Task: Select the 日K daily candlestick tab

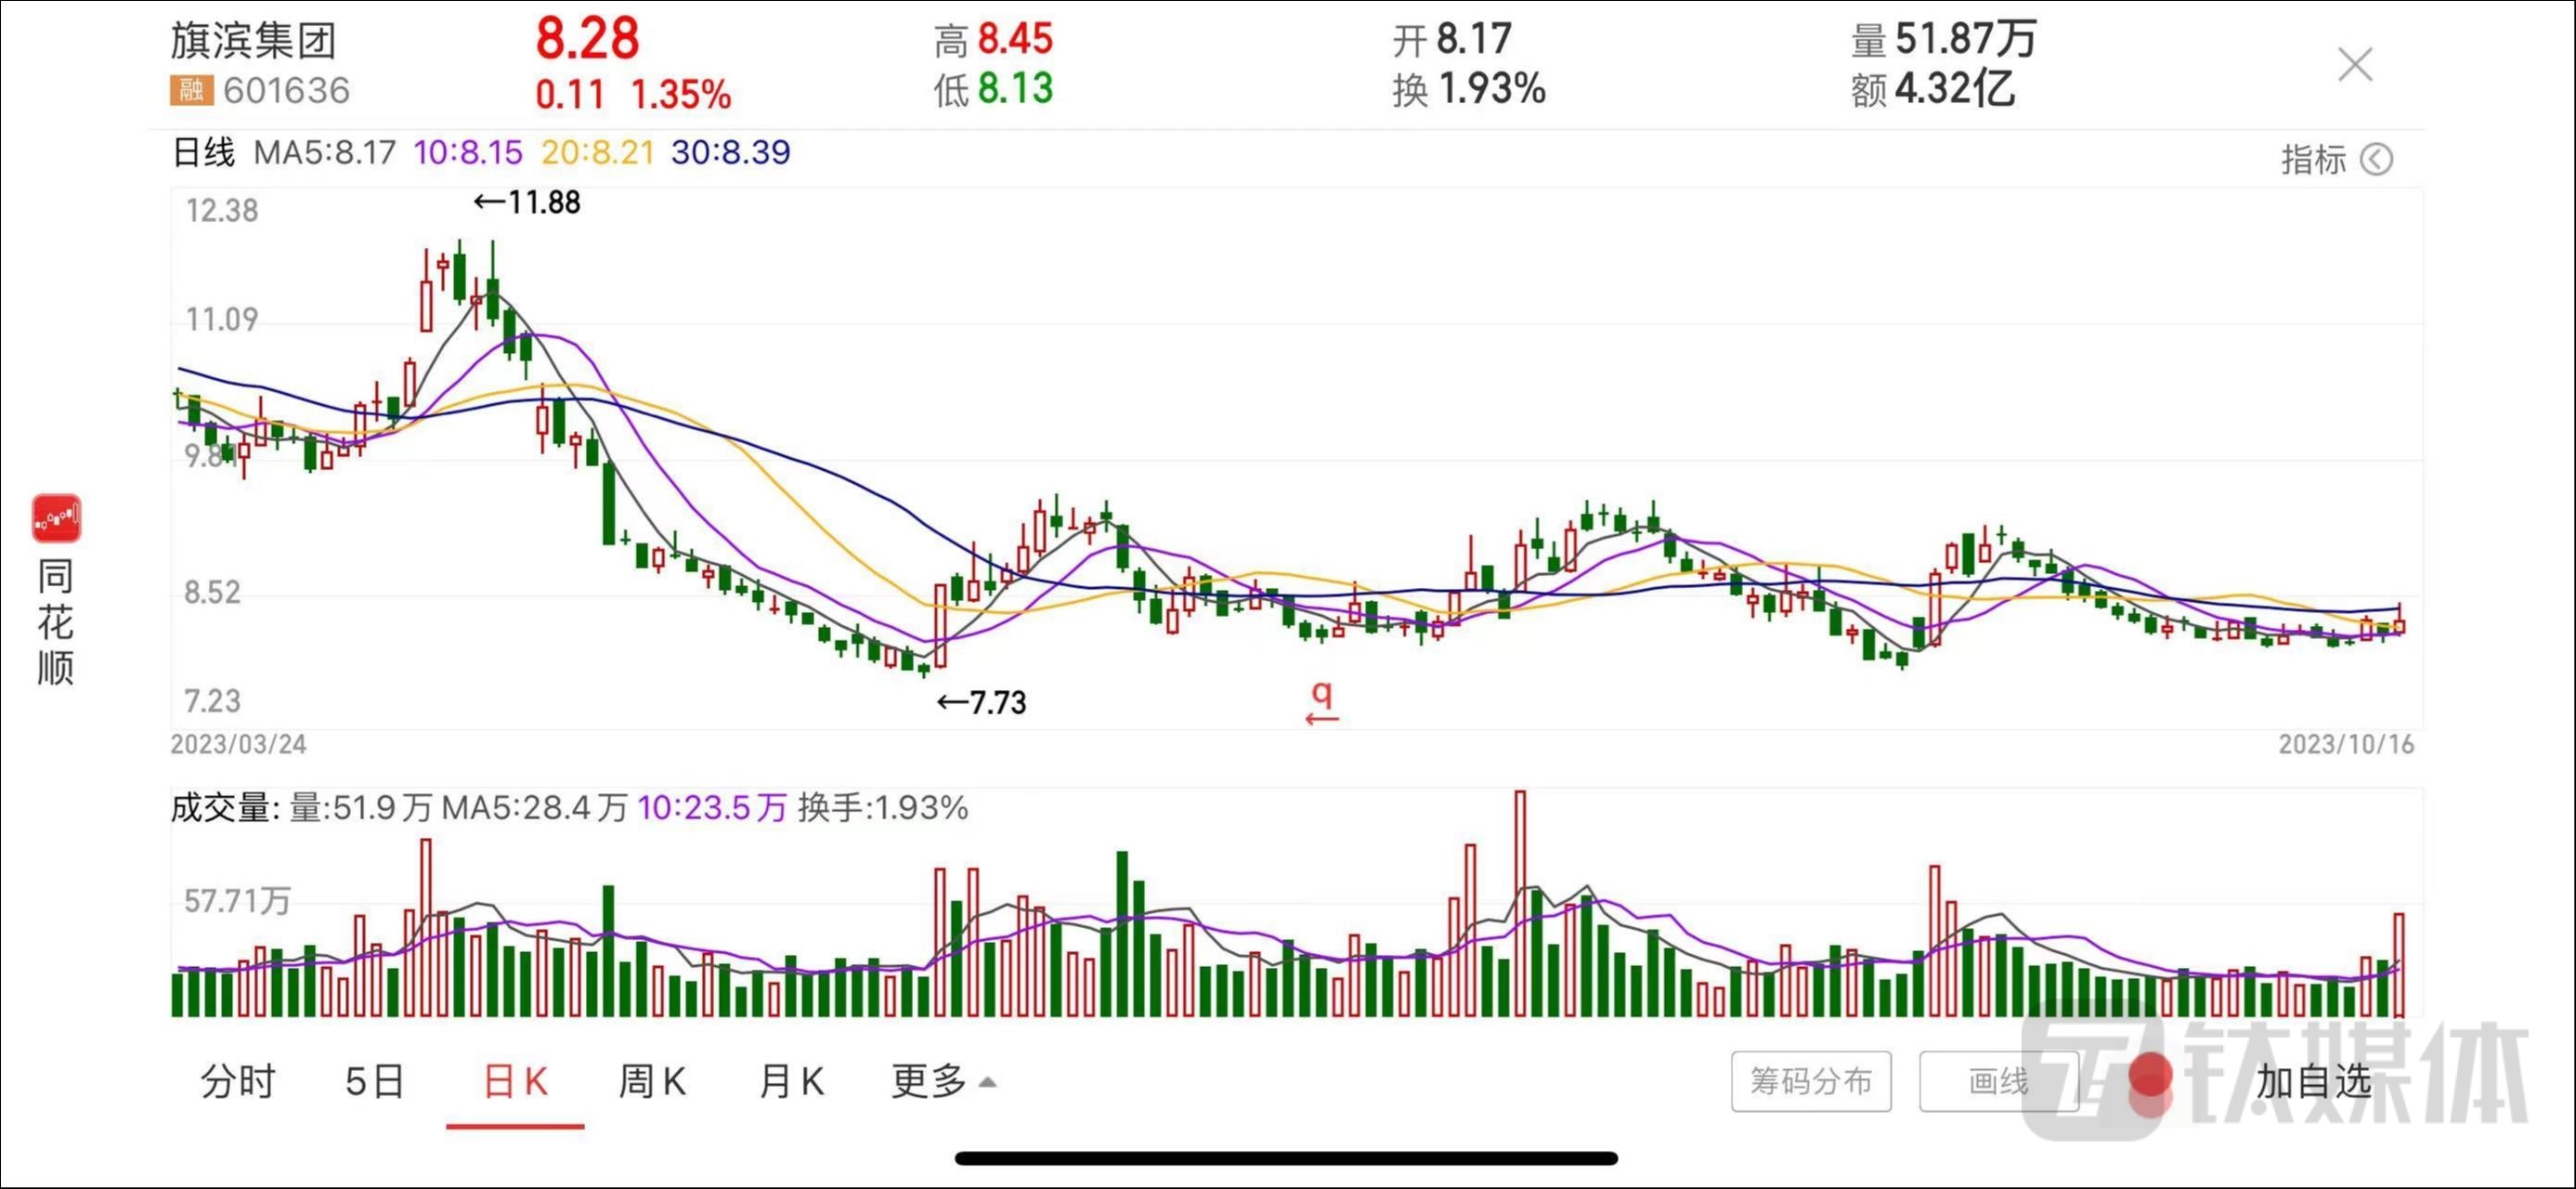Action: point(515,1081)
